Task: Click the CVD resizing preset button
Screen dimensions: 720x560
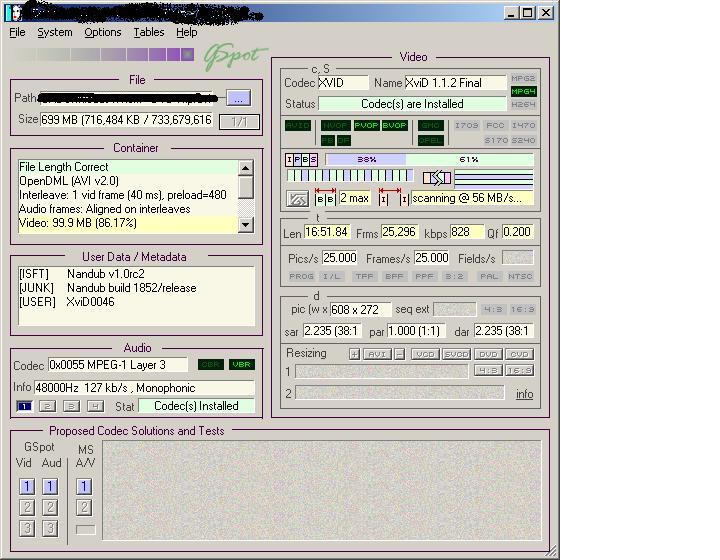Action: click(x=519, y=354)
